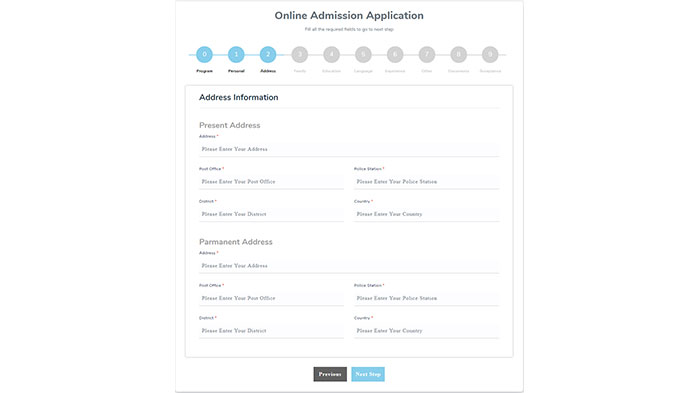Click Permanent Address Police Station field
Image resolution: width=700 pixels, height=393 pixels.
pos(426,298)
